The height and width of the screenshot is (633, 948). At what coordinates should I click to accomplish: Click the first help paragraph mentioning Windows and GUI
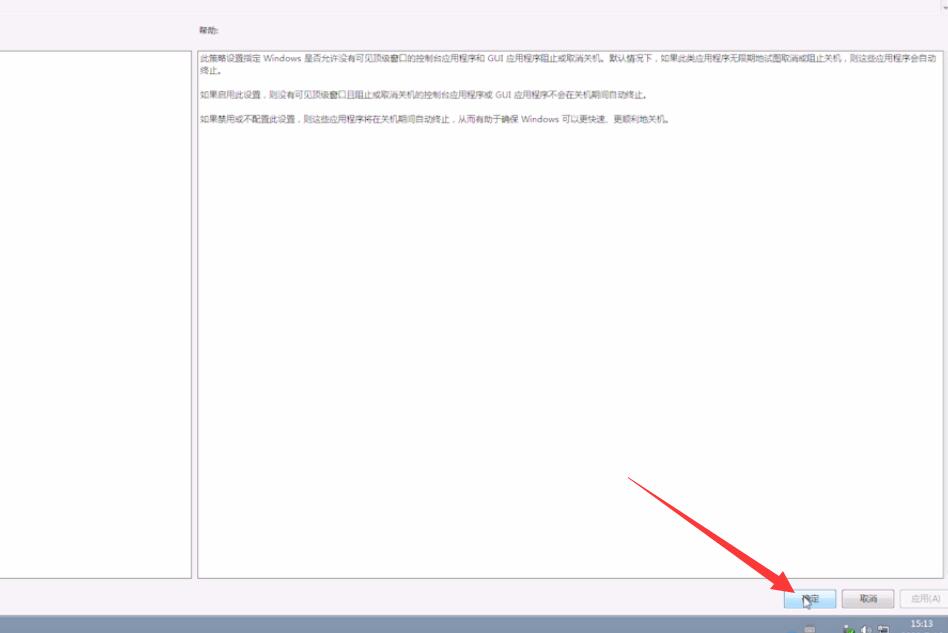[568, 64]
